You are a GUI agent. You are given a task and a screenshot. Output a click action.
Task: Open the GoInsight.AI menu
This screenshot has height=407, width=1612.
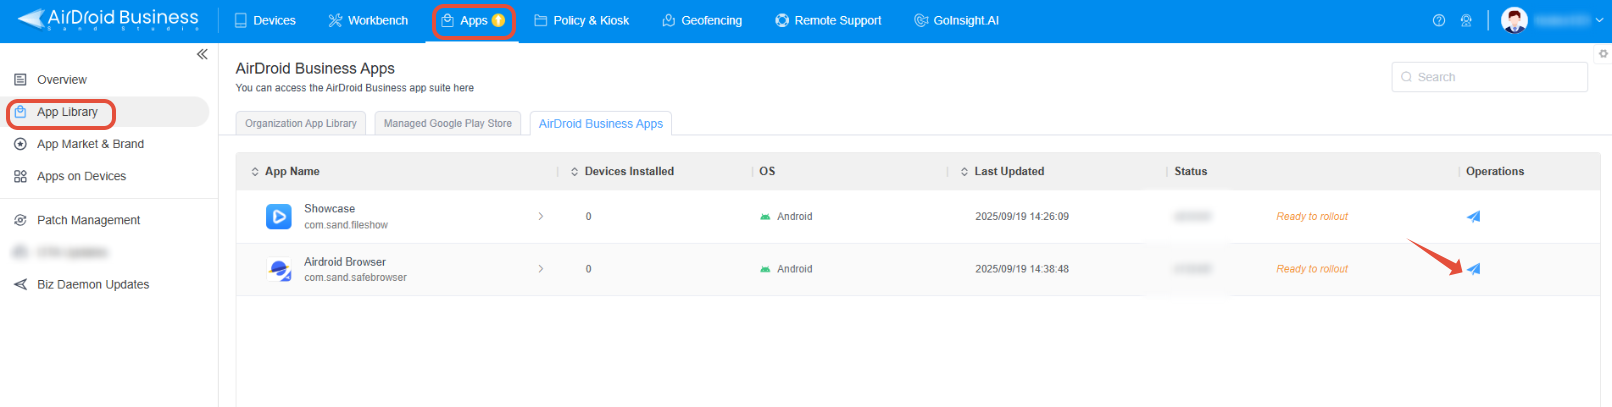(956, 20)
